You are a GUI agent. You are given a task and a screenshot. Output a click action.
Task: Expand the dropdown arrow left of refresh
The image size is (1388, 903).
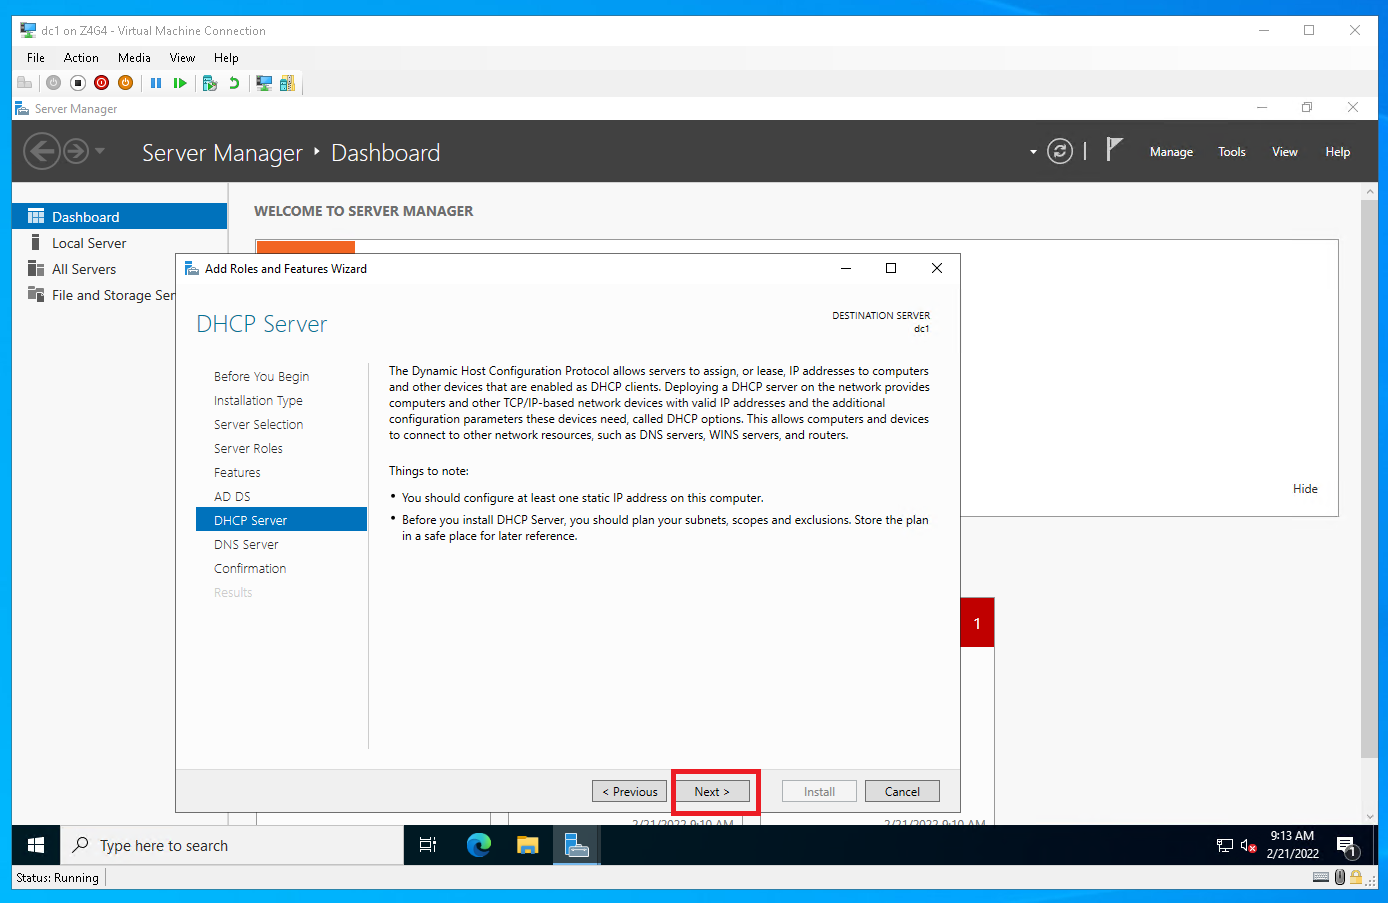pos(1033,152)
